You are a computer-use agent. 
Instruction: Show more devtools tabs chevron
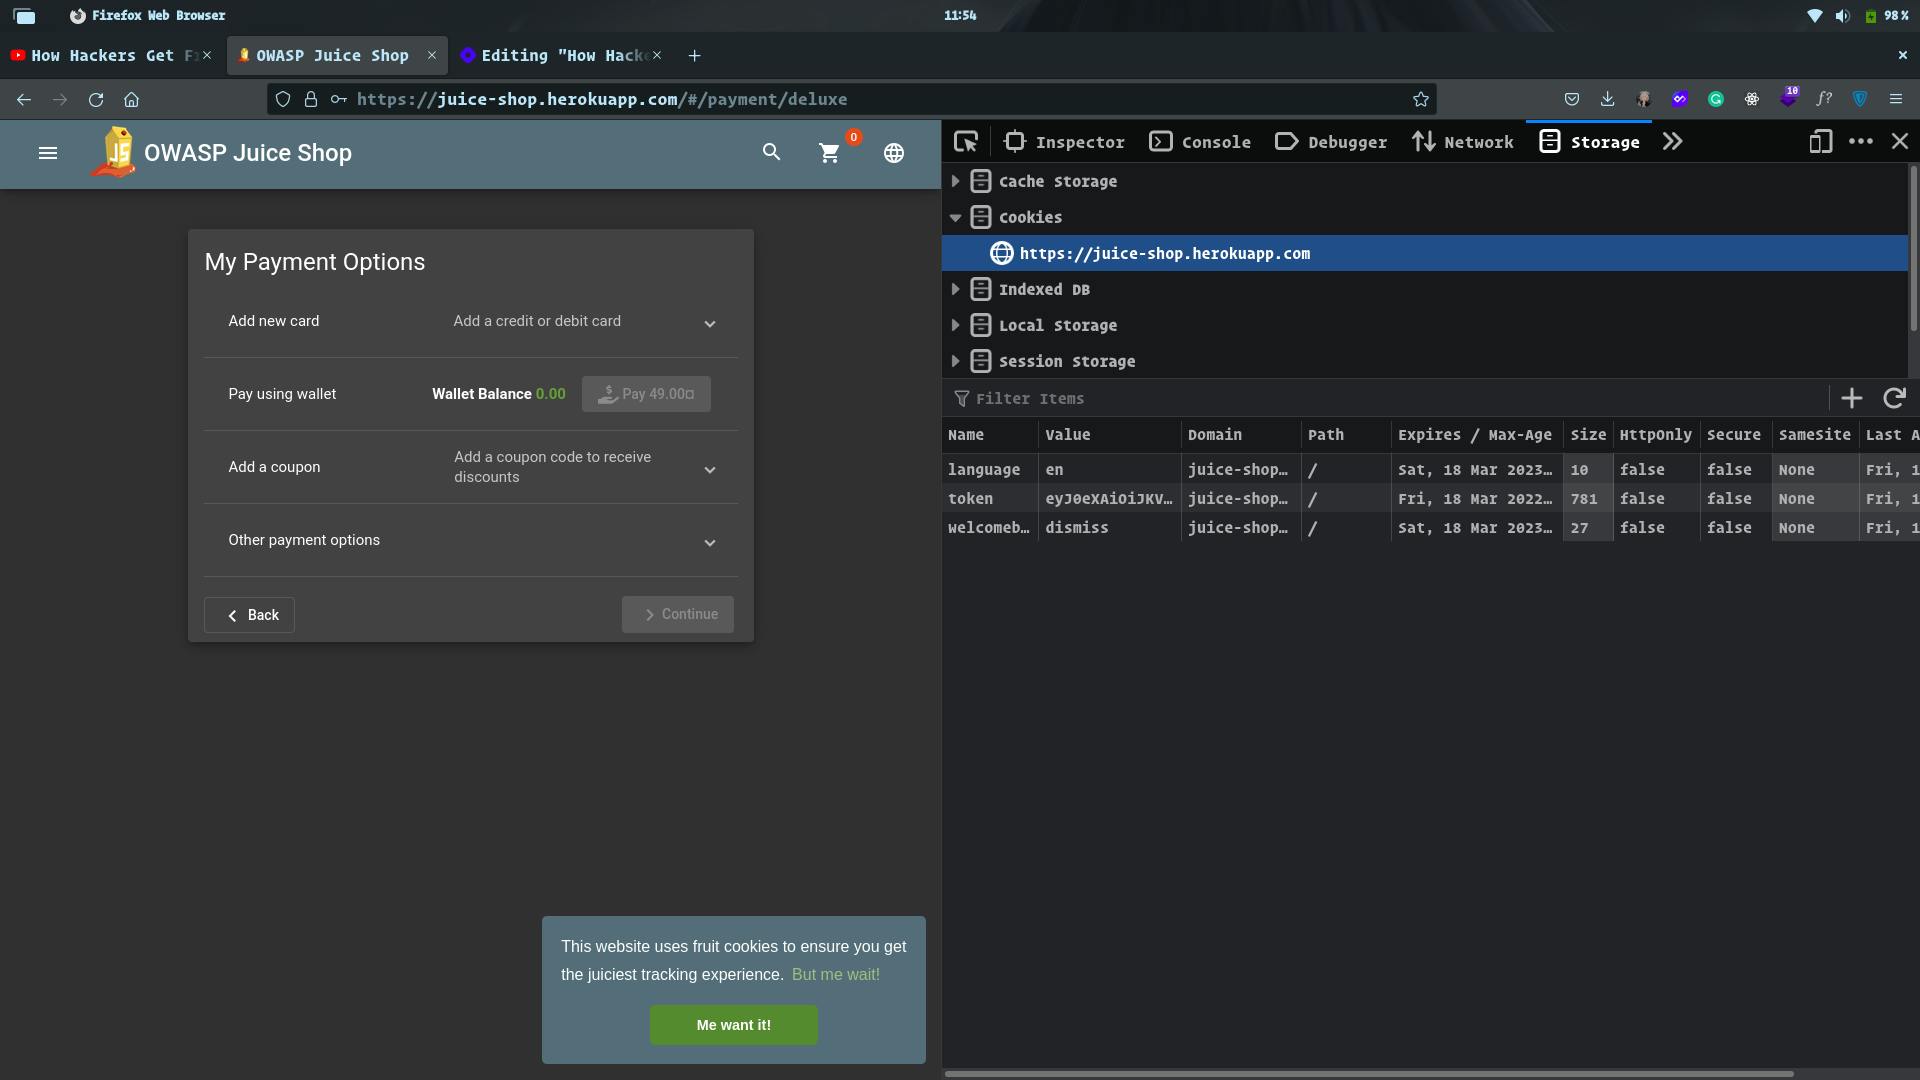[1672, 142]
